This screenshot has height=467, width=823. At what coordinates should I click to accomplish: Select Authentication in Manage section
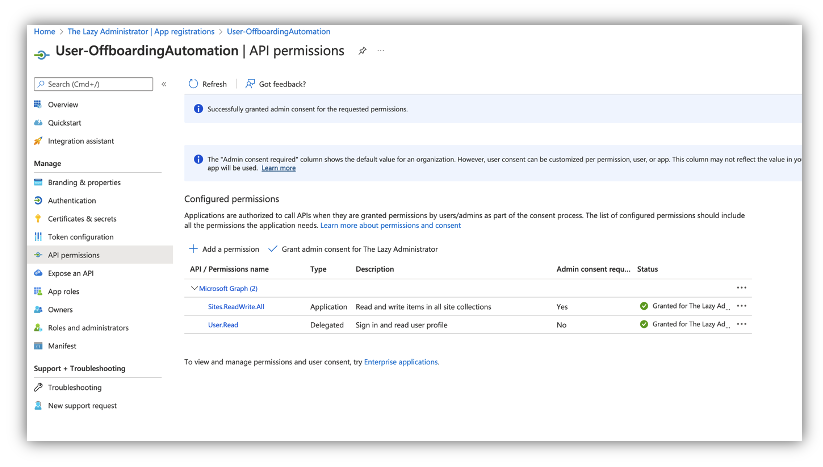click(x=72, y=200)
